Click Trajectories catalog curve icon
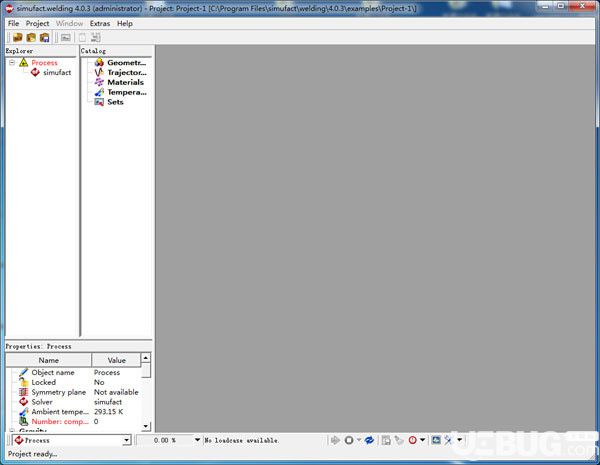Viewport: 600px width, 465px height. coord(99,72)
